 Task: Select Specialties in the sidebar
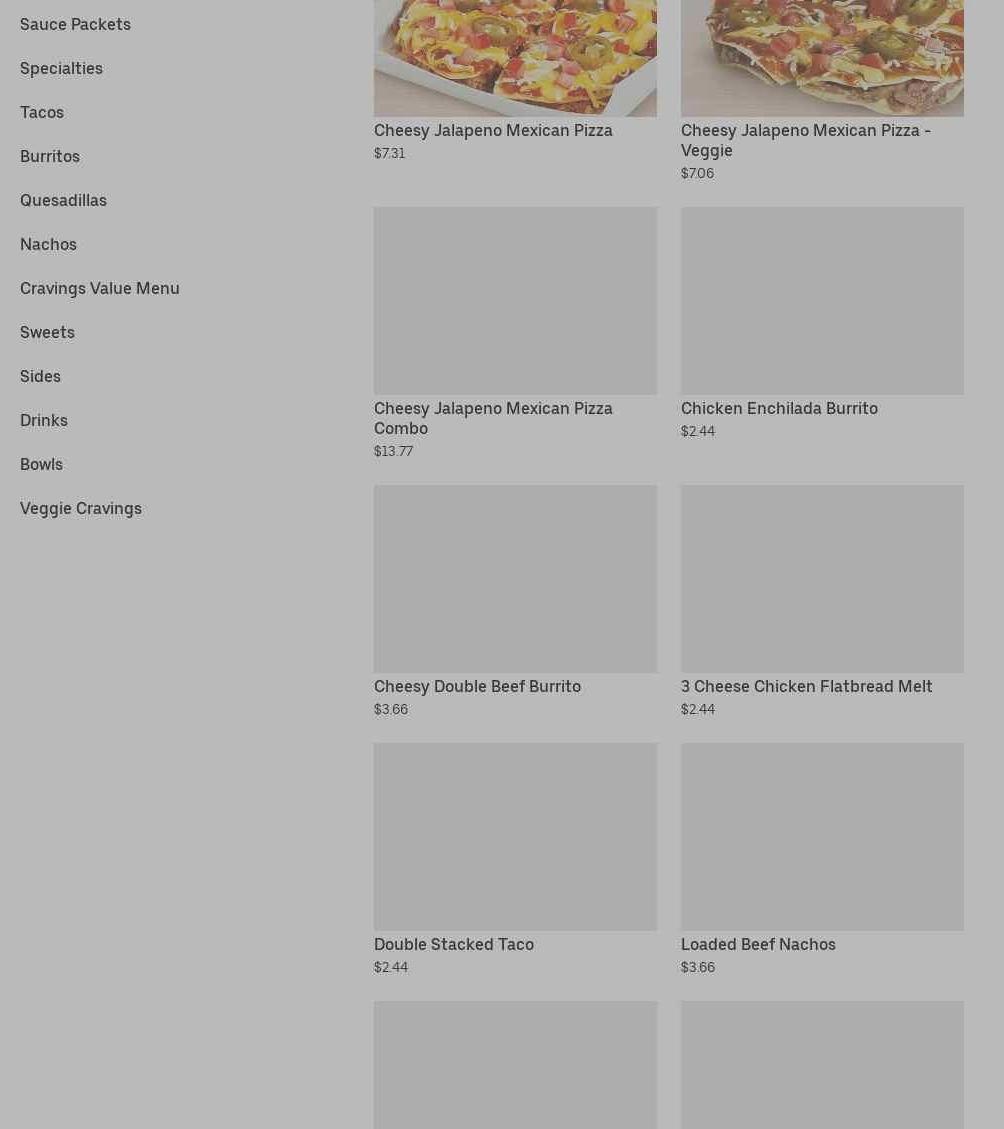coord(61,68)
